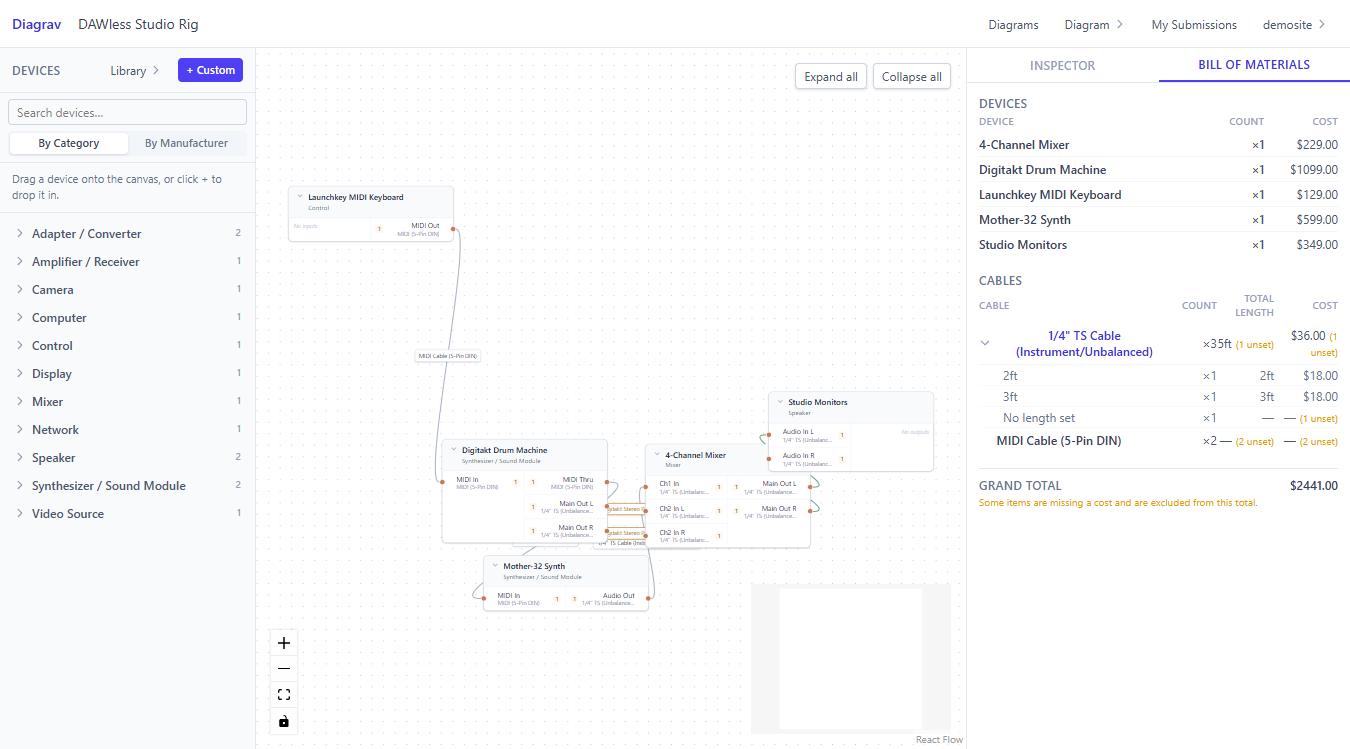
Task: Select the Studio Monitors BOM row
Action: coord(1158,245)
